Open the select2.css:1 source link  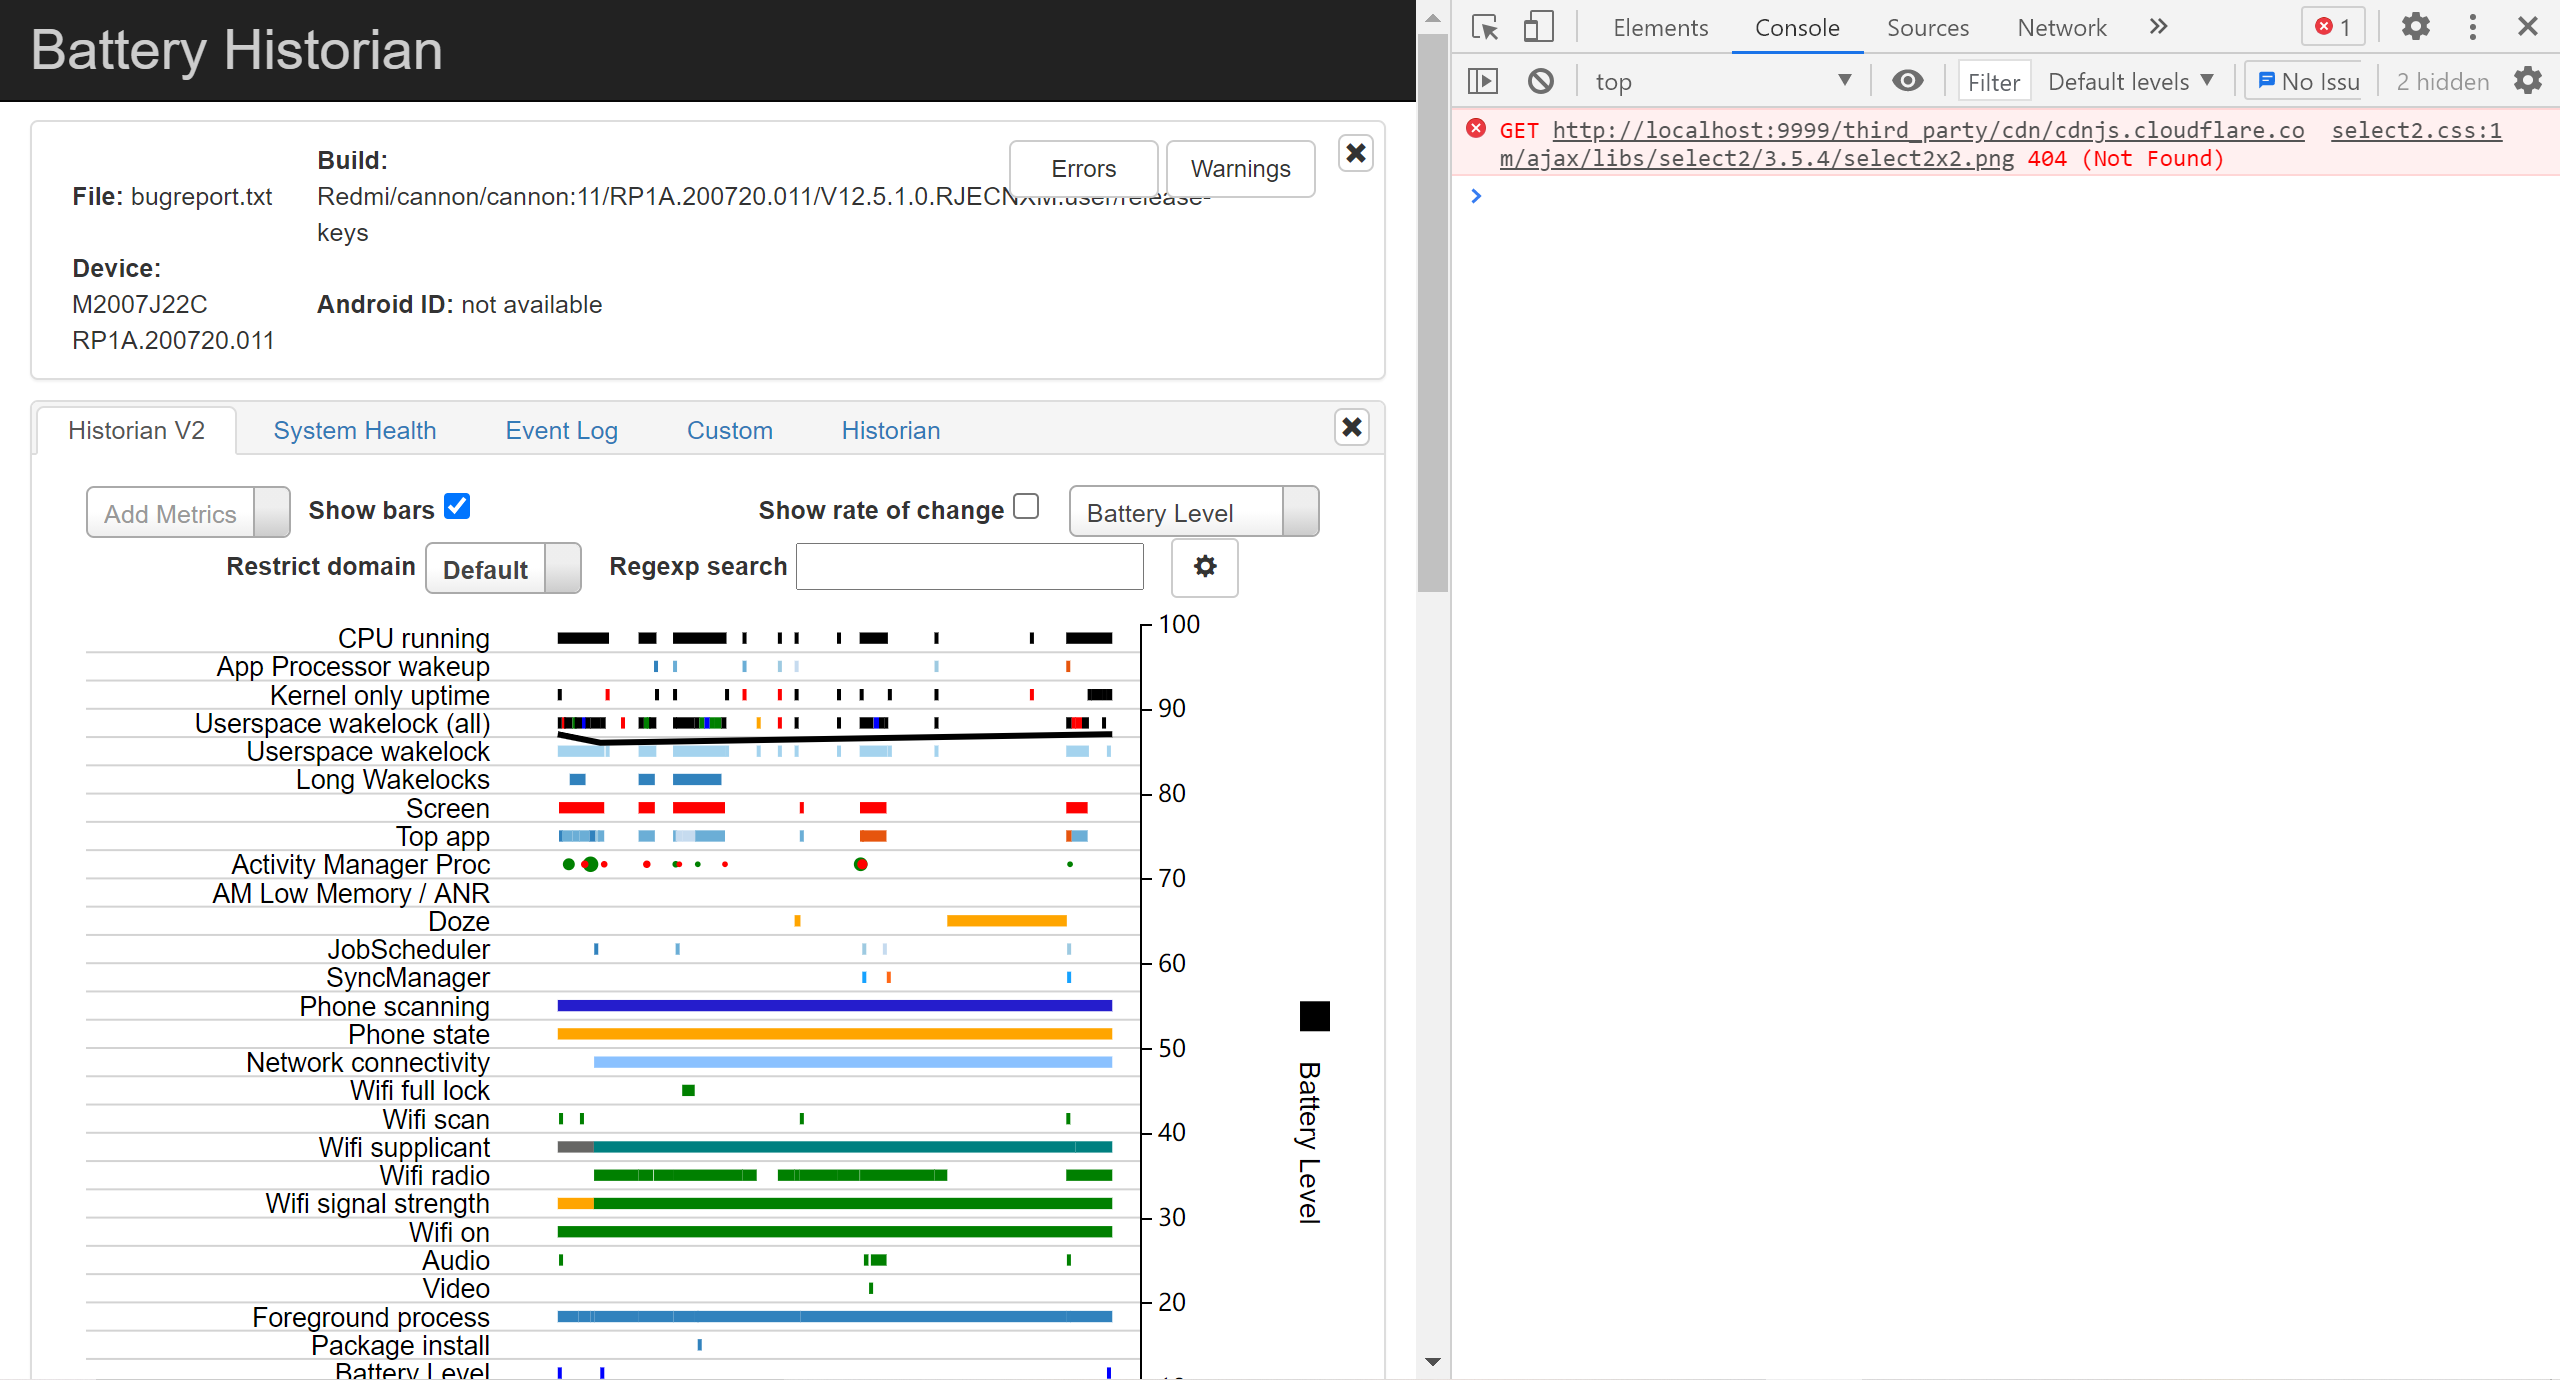2415,131
